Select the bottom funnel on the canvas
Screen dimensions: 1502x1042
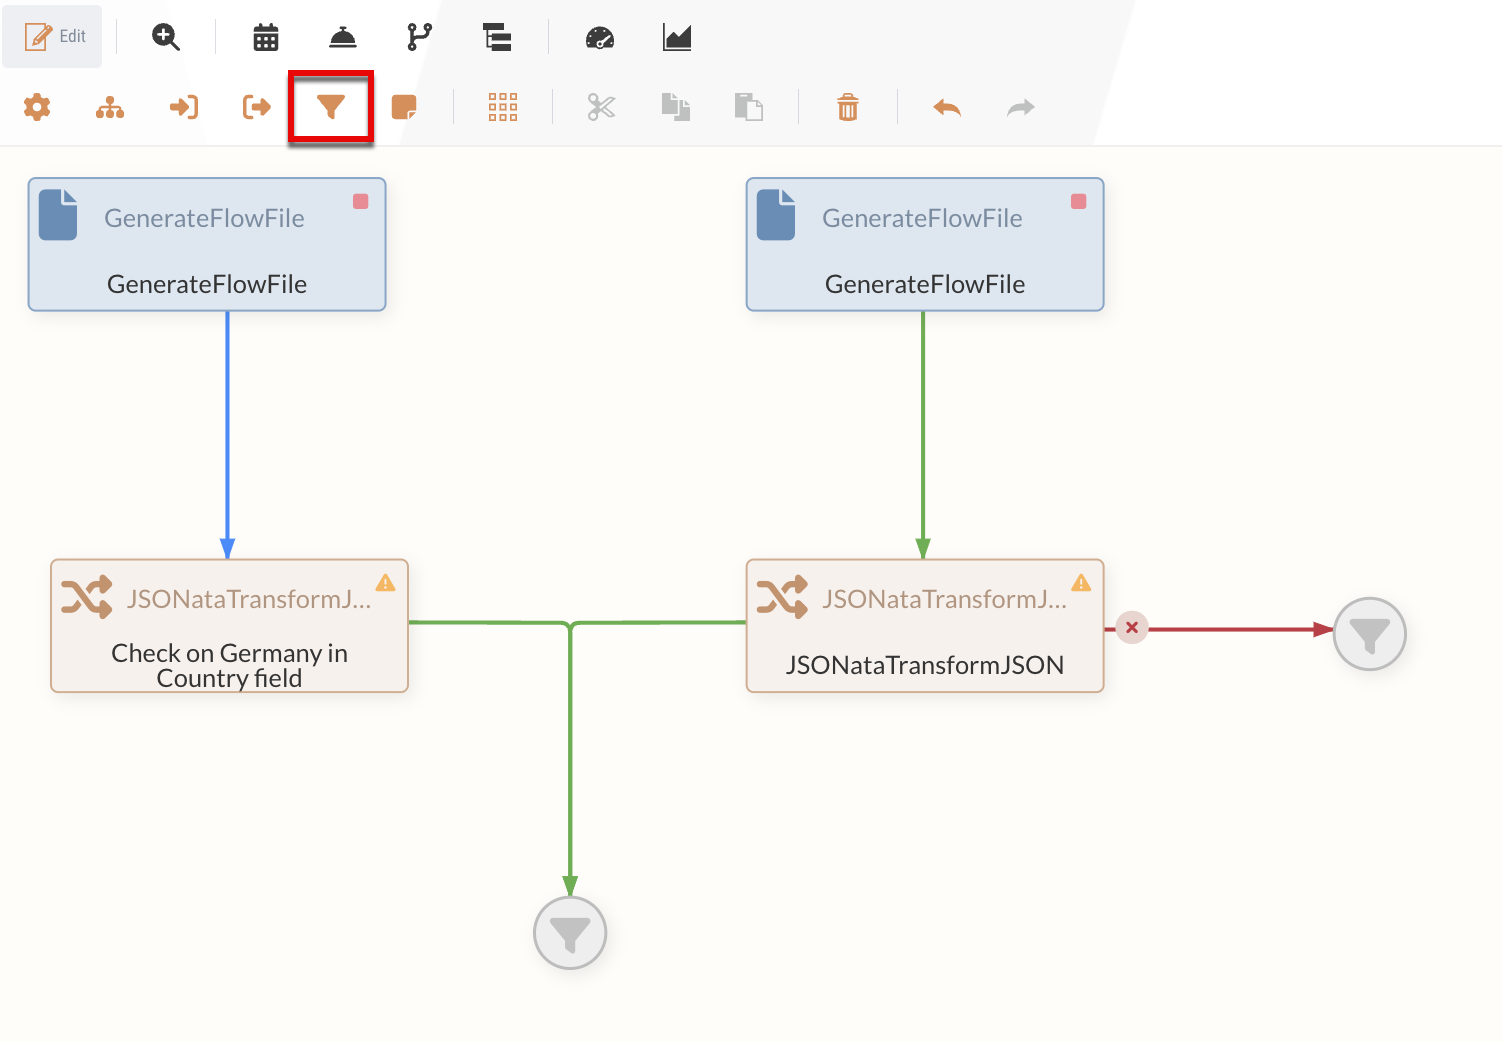pyautogui.click(x=570, y=934)
